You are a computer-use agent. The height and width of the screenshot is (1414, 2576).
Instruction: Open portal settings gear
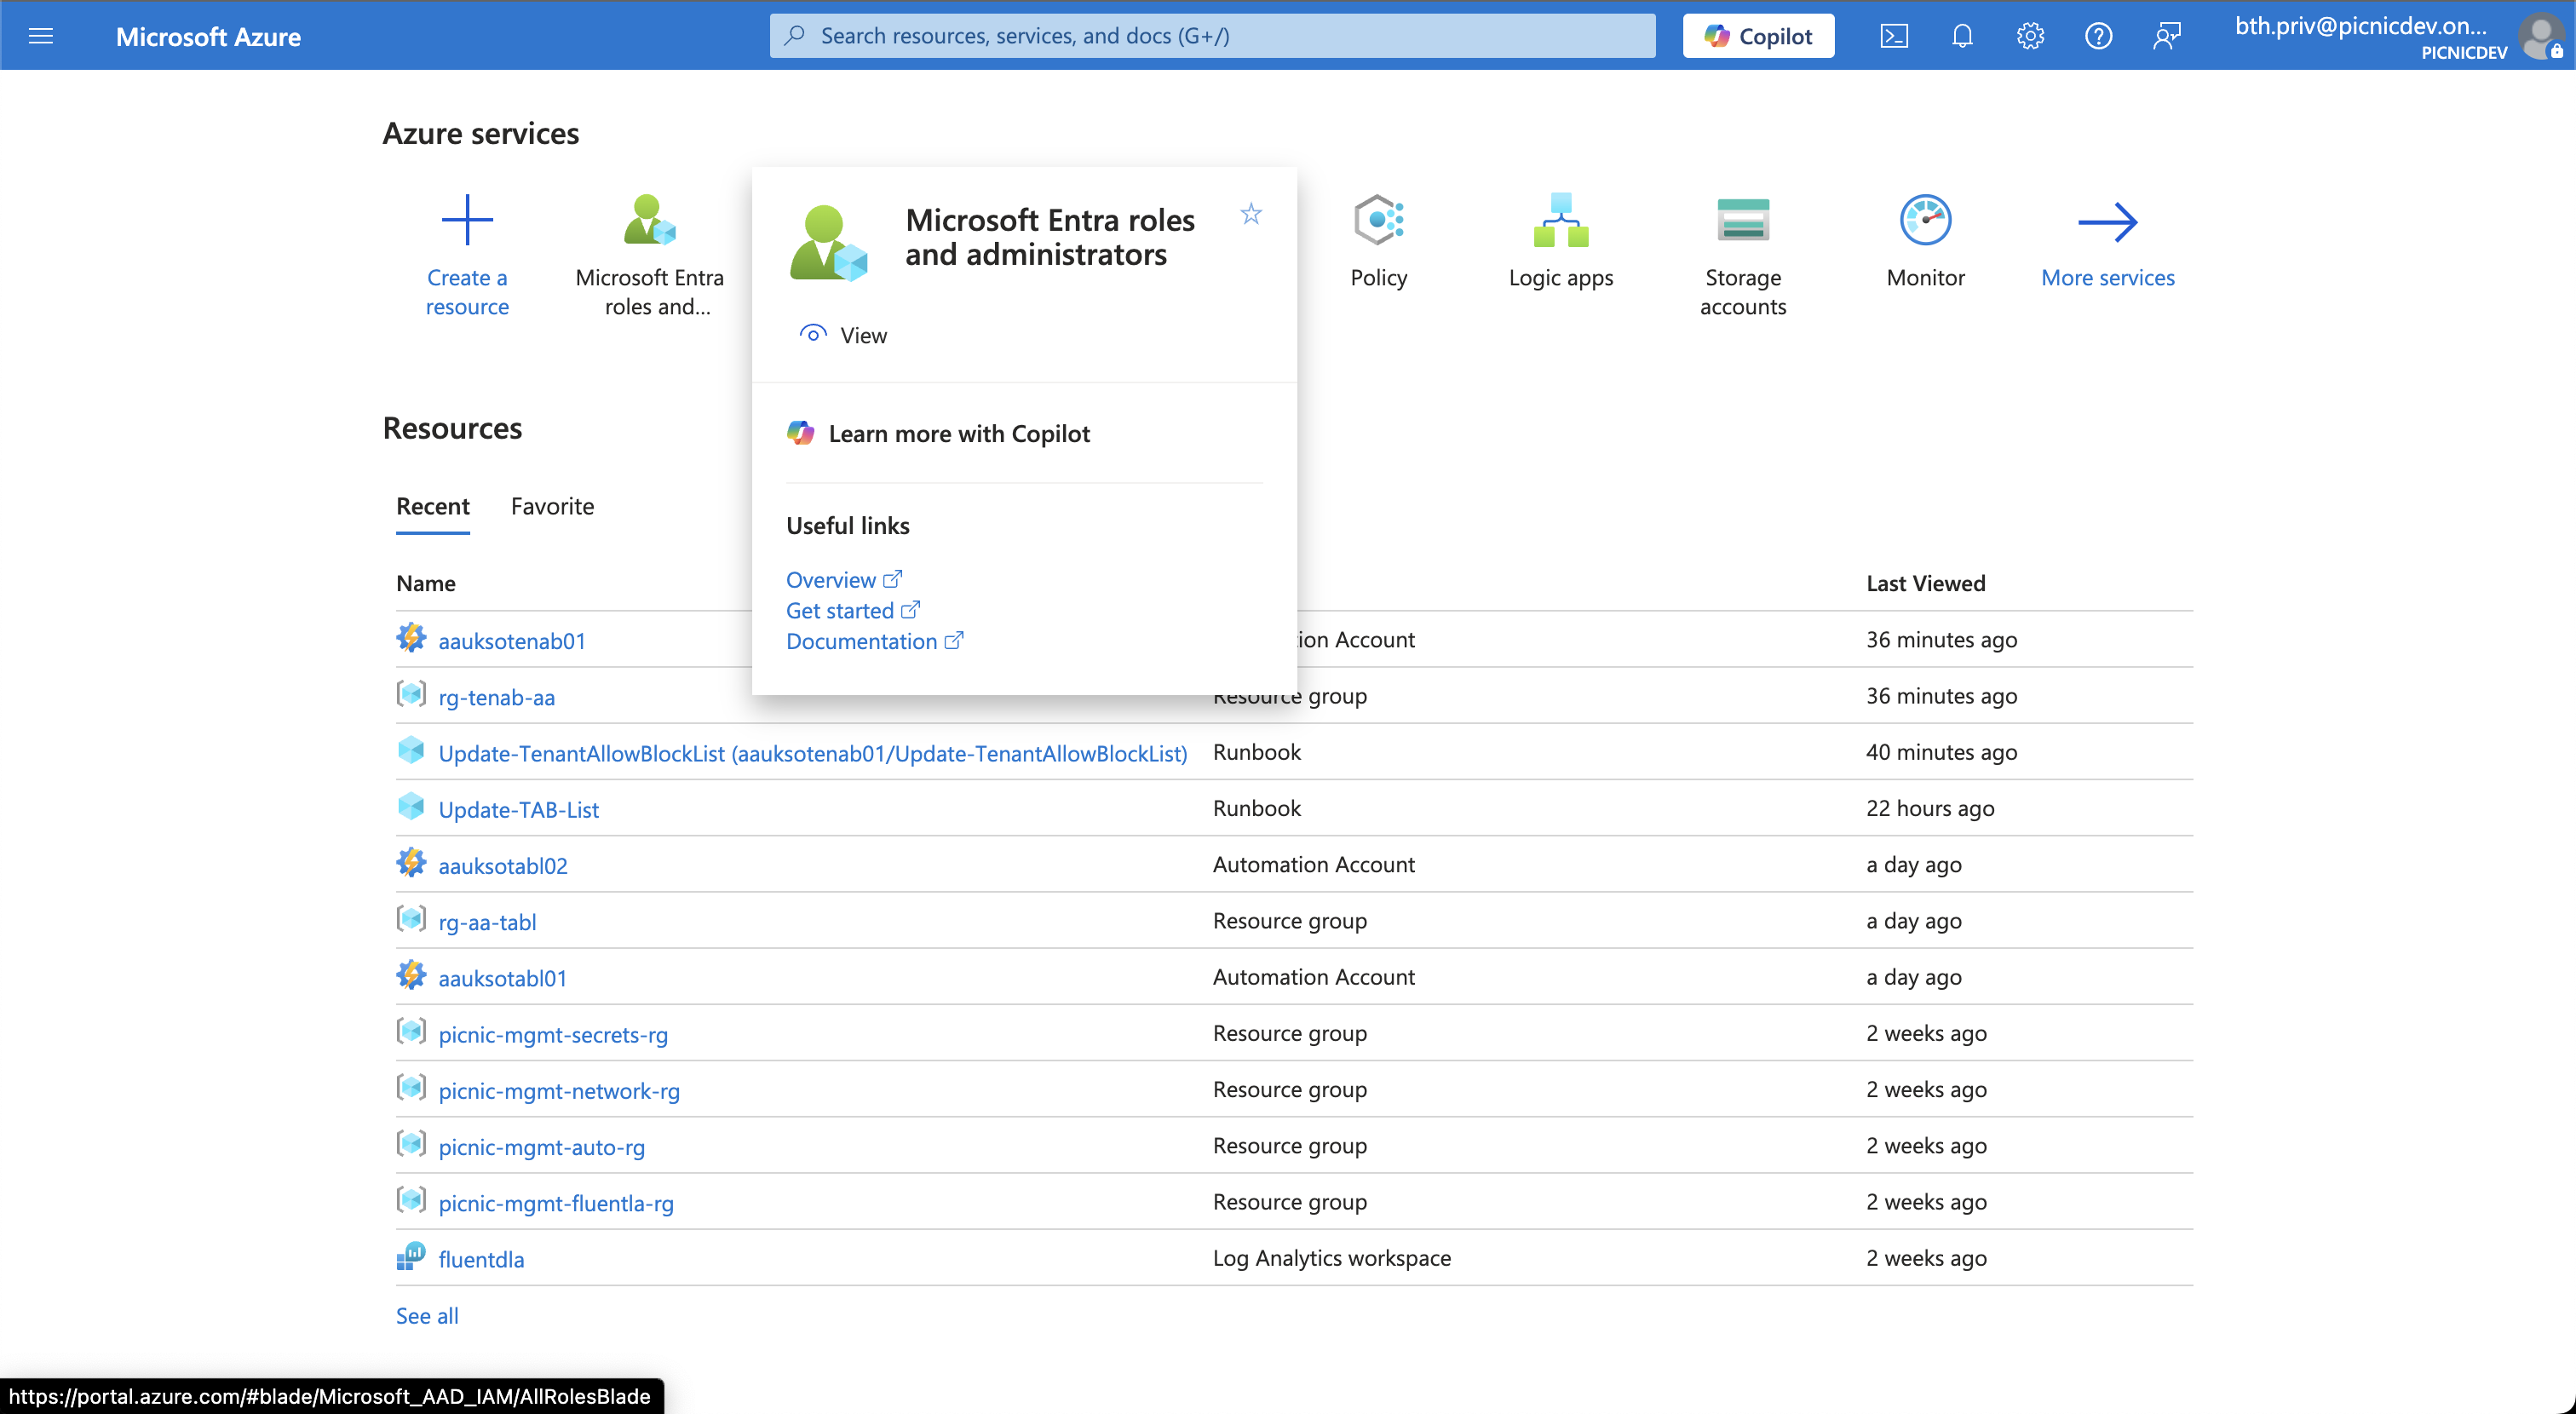click(2030, 36)
